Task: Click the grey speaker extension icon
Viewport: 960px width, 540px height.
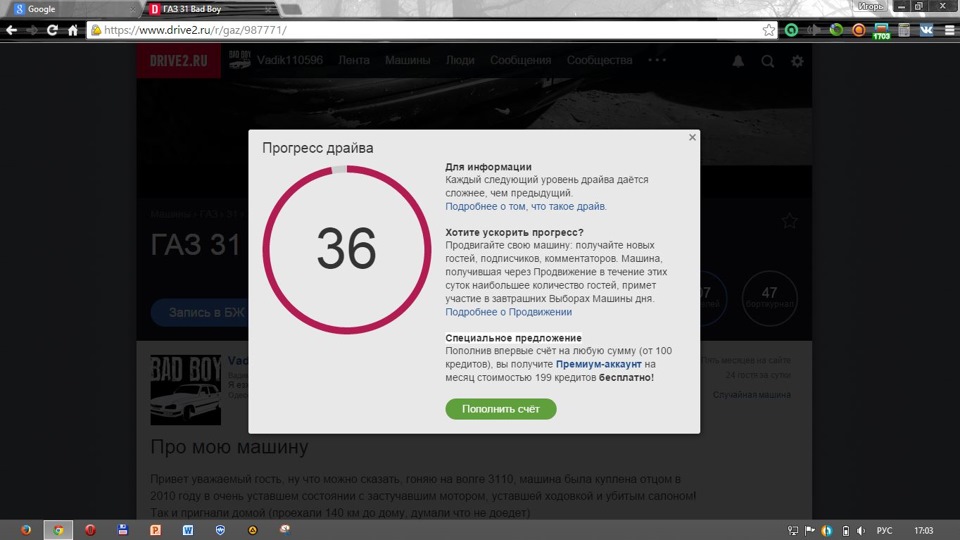Action: click(x=814, y=30)
